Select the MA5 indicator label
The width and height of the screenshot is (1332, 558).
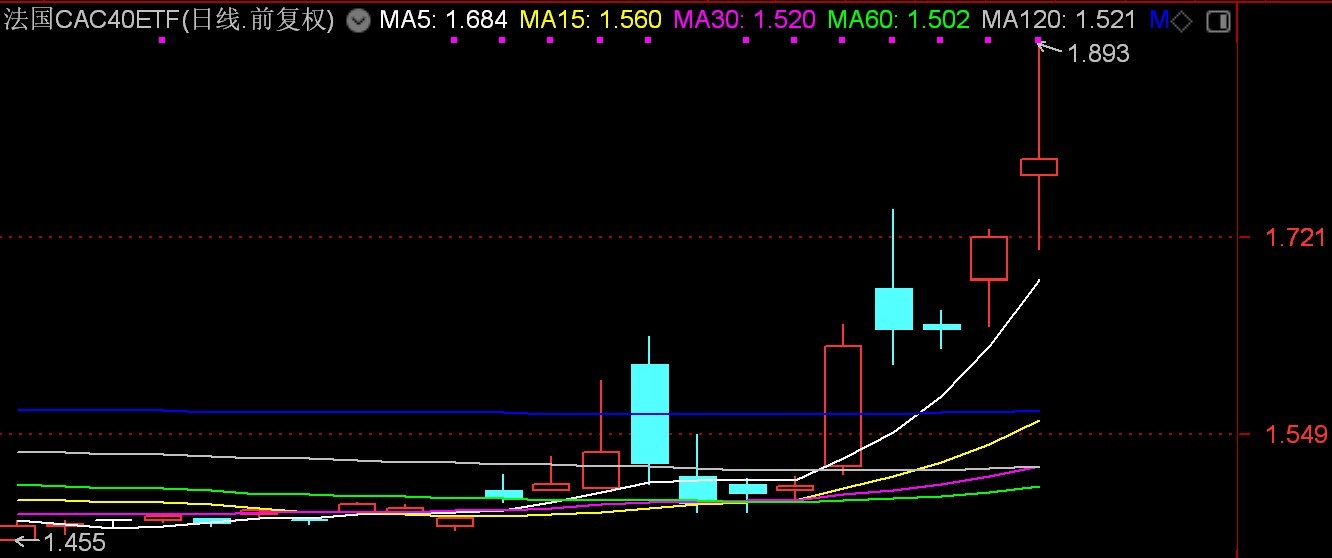443,20
